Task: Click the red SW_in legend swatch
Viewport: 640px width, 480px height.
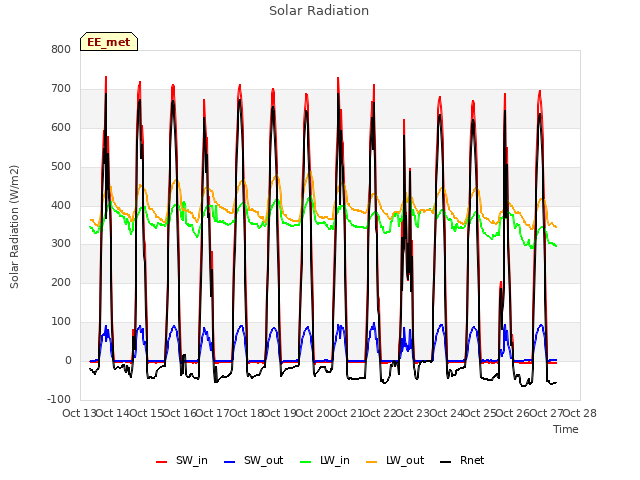Action: (x=162, y=462)
